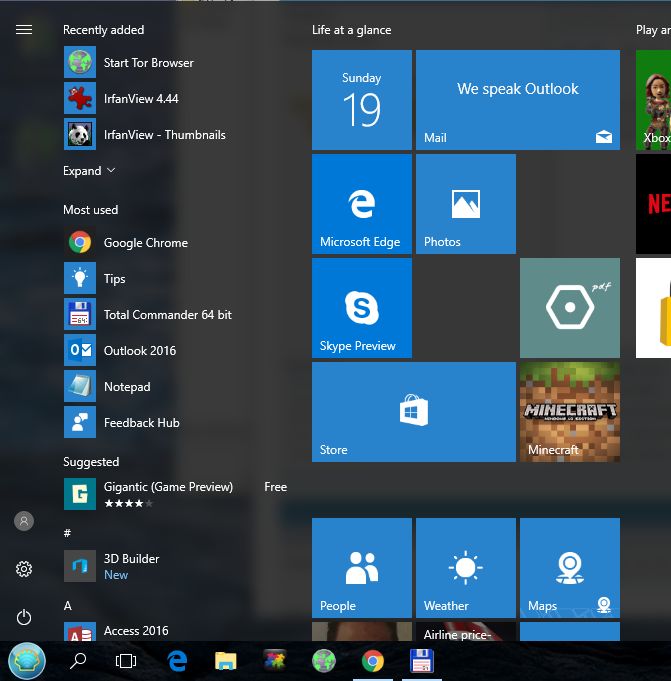This screenshot has height=681, width=671.
Task: Open the Sunday 19 calendar tile
Action: pyautogui.click(x=361, y=100)
